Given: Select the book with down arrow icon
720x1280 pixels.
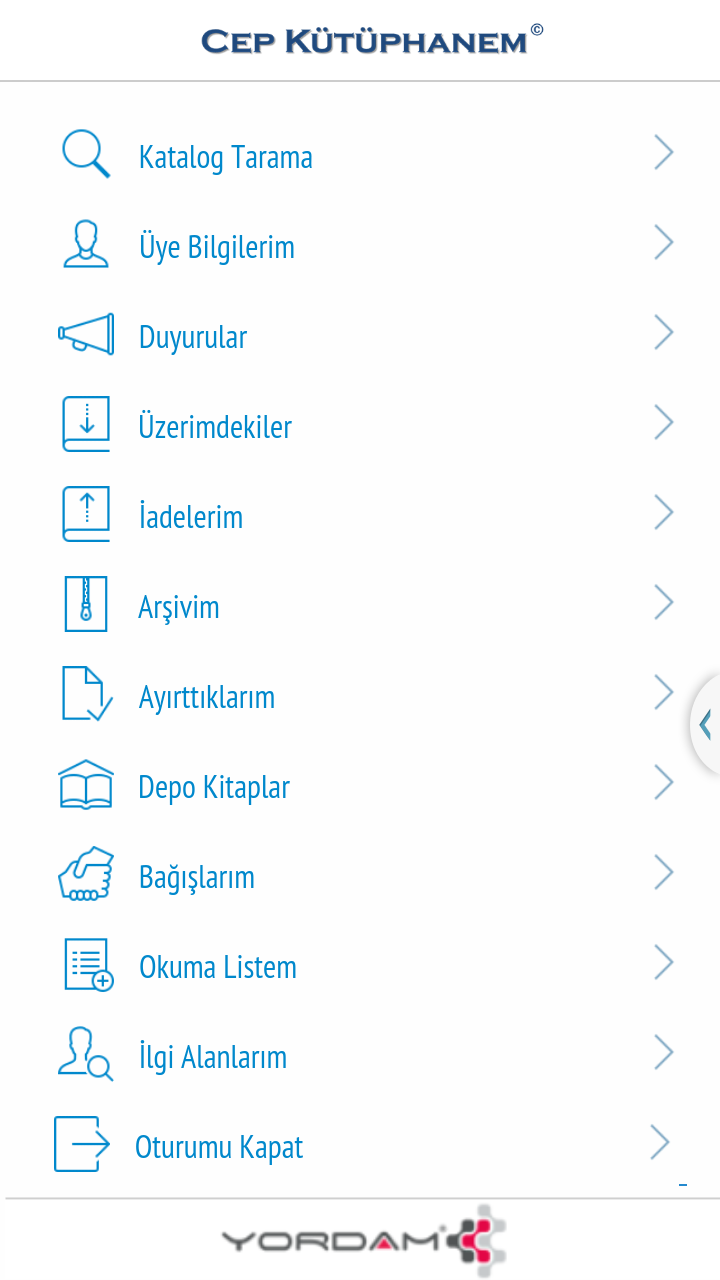Looking at the screenshot, I should (86, 424).
